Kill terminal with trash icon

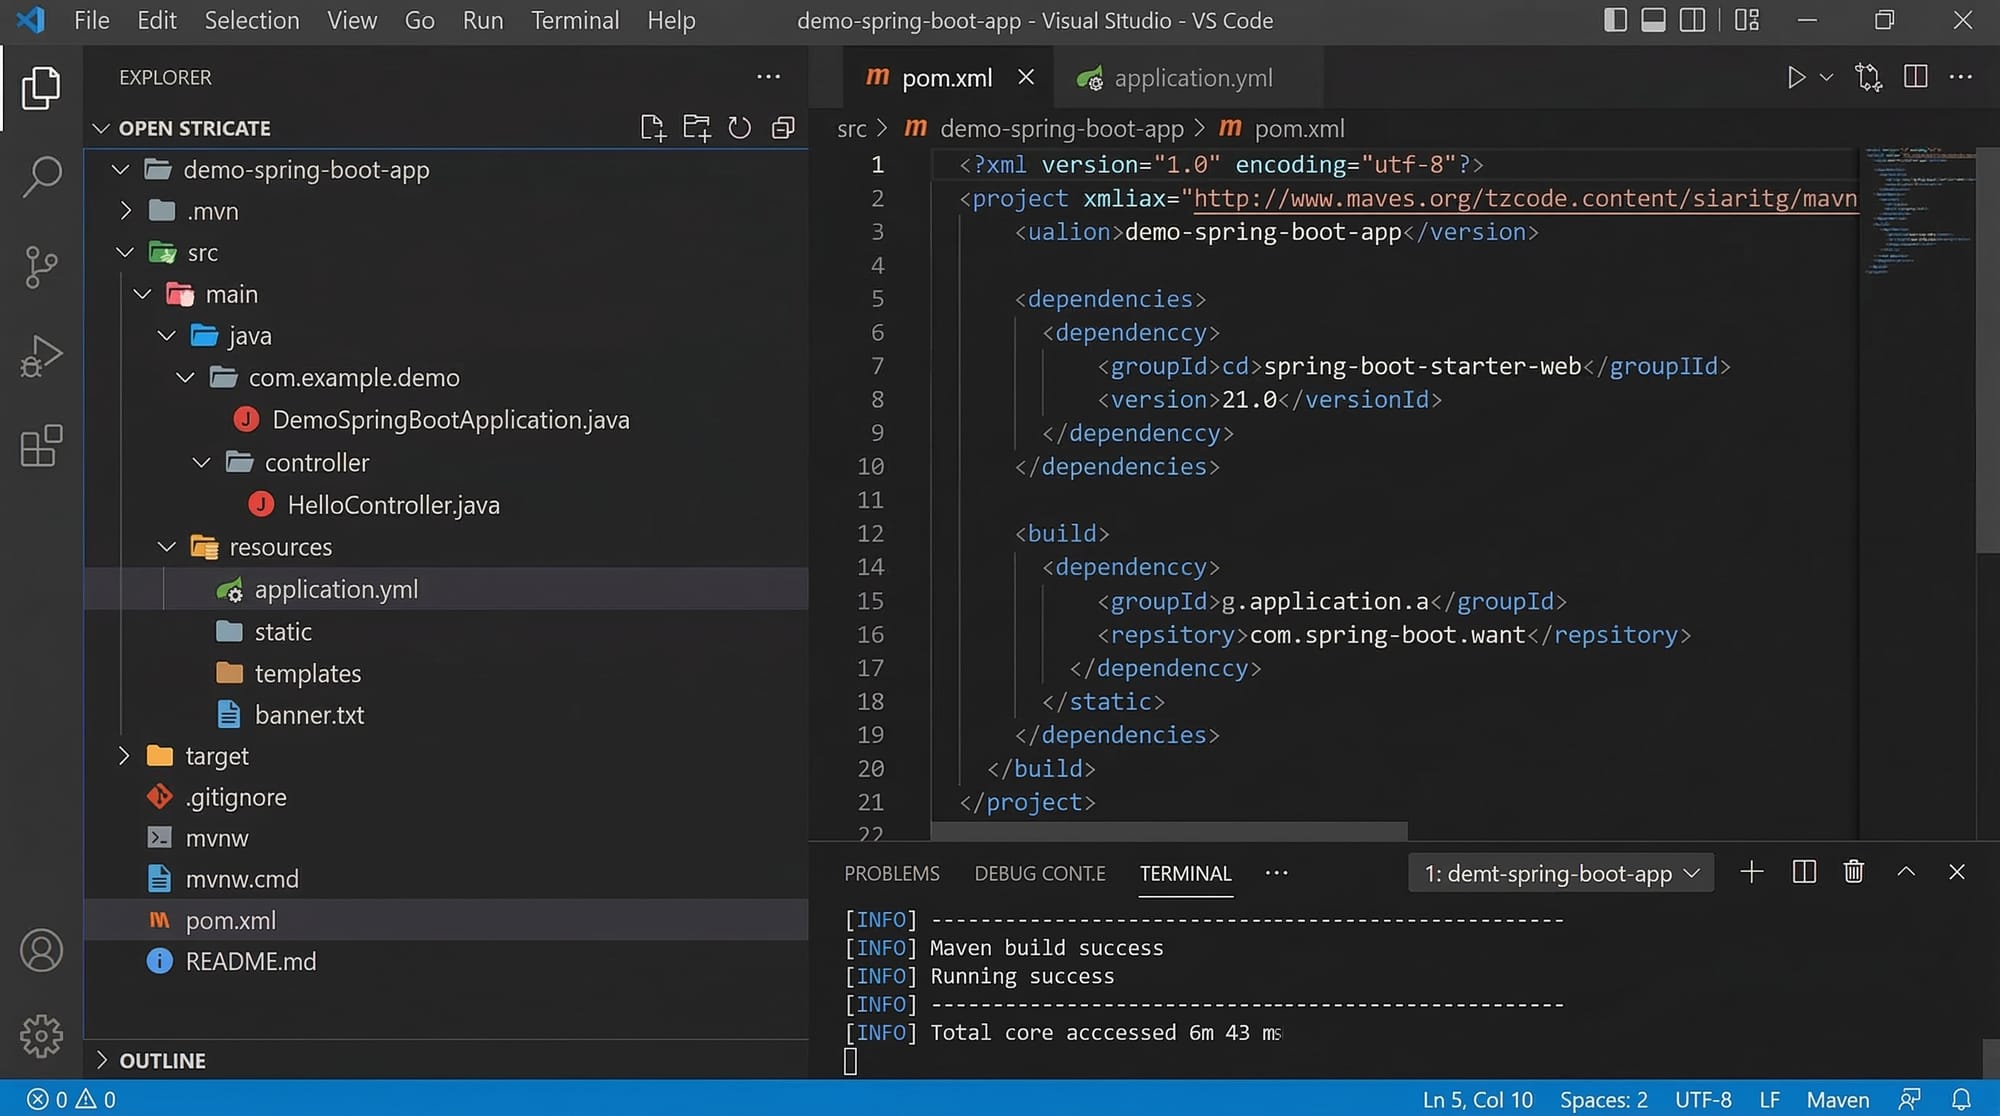pyautogui.click(x=1853, y=872)
